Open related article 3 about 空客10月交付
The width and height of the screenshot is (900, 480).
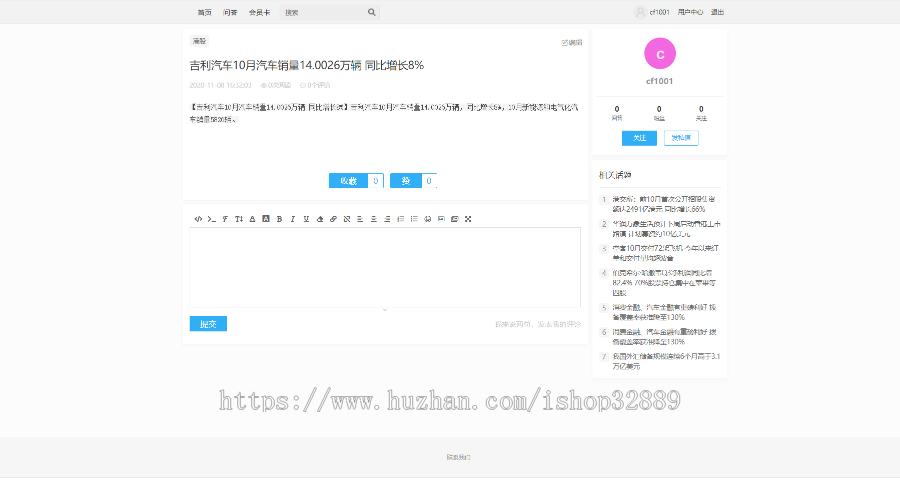coord(665,253)
